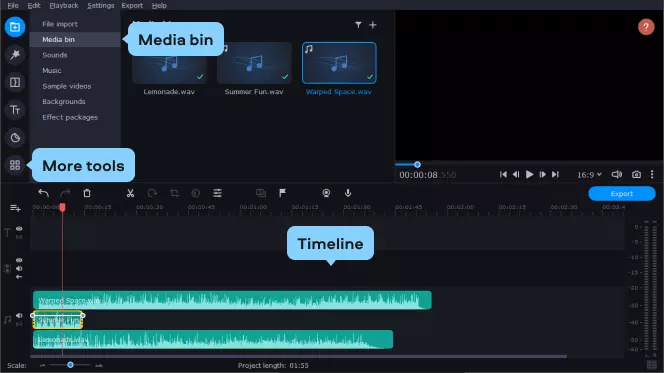This screenshot has width=664, height=373.
Task: Click the Split scissors tool
Action: point(130,193)
